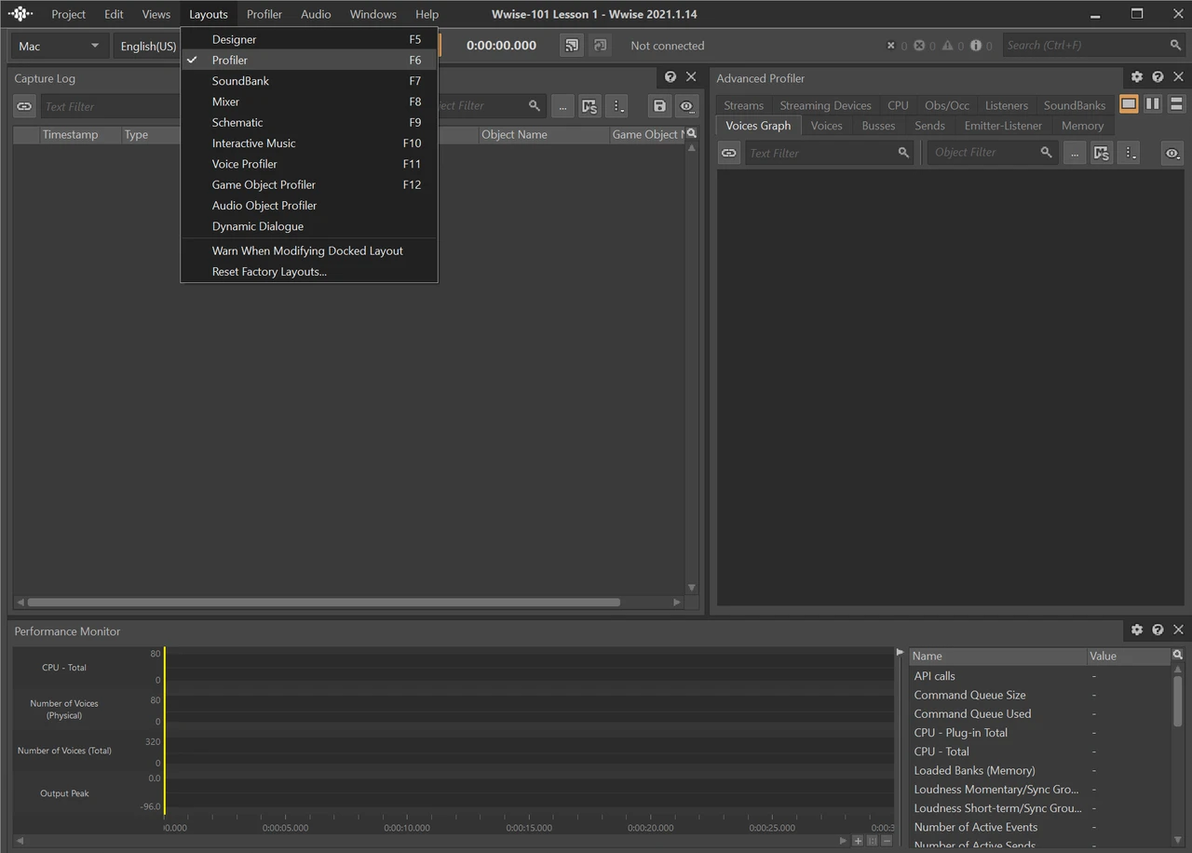Switch to the Busses tab
Viewport: 1192px width, 853px height.
[878, 125]
